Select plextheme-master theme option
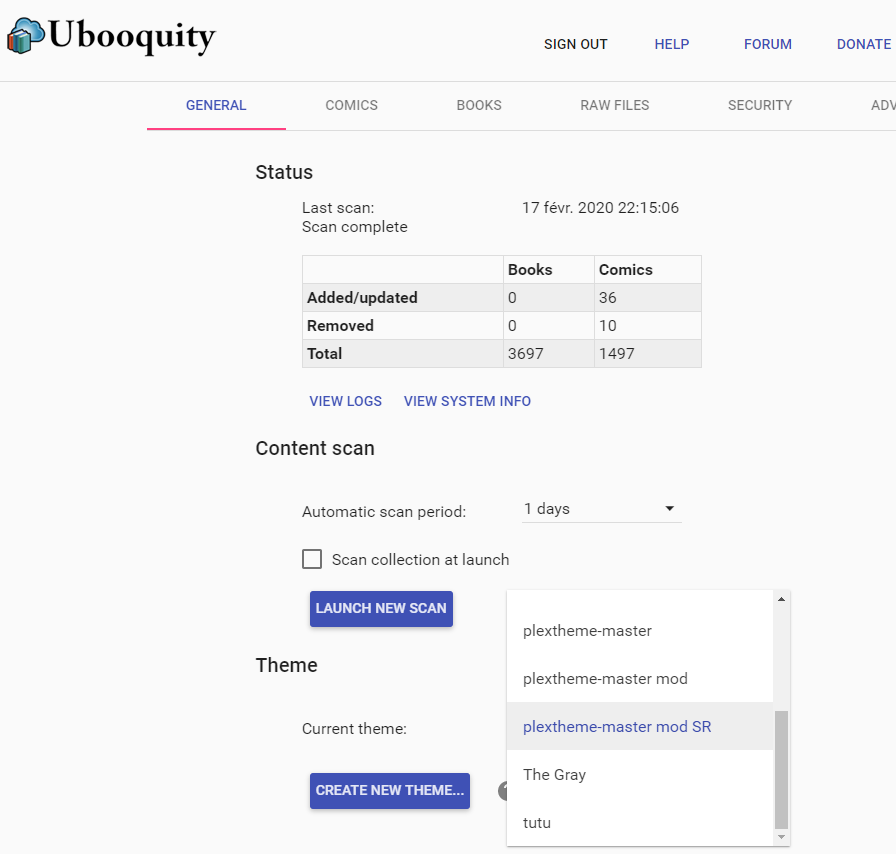 click(x=640, y=630)
